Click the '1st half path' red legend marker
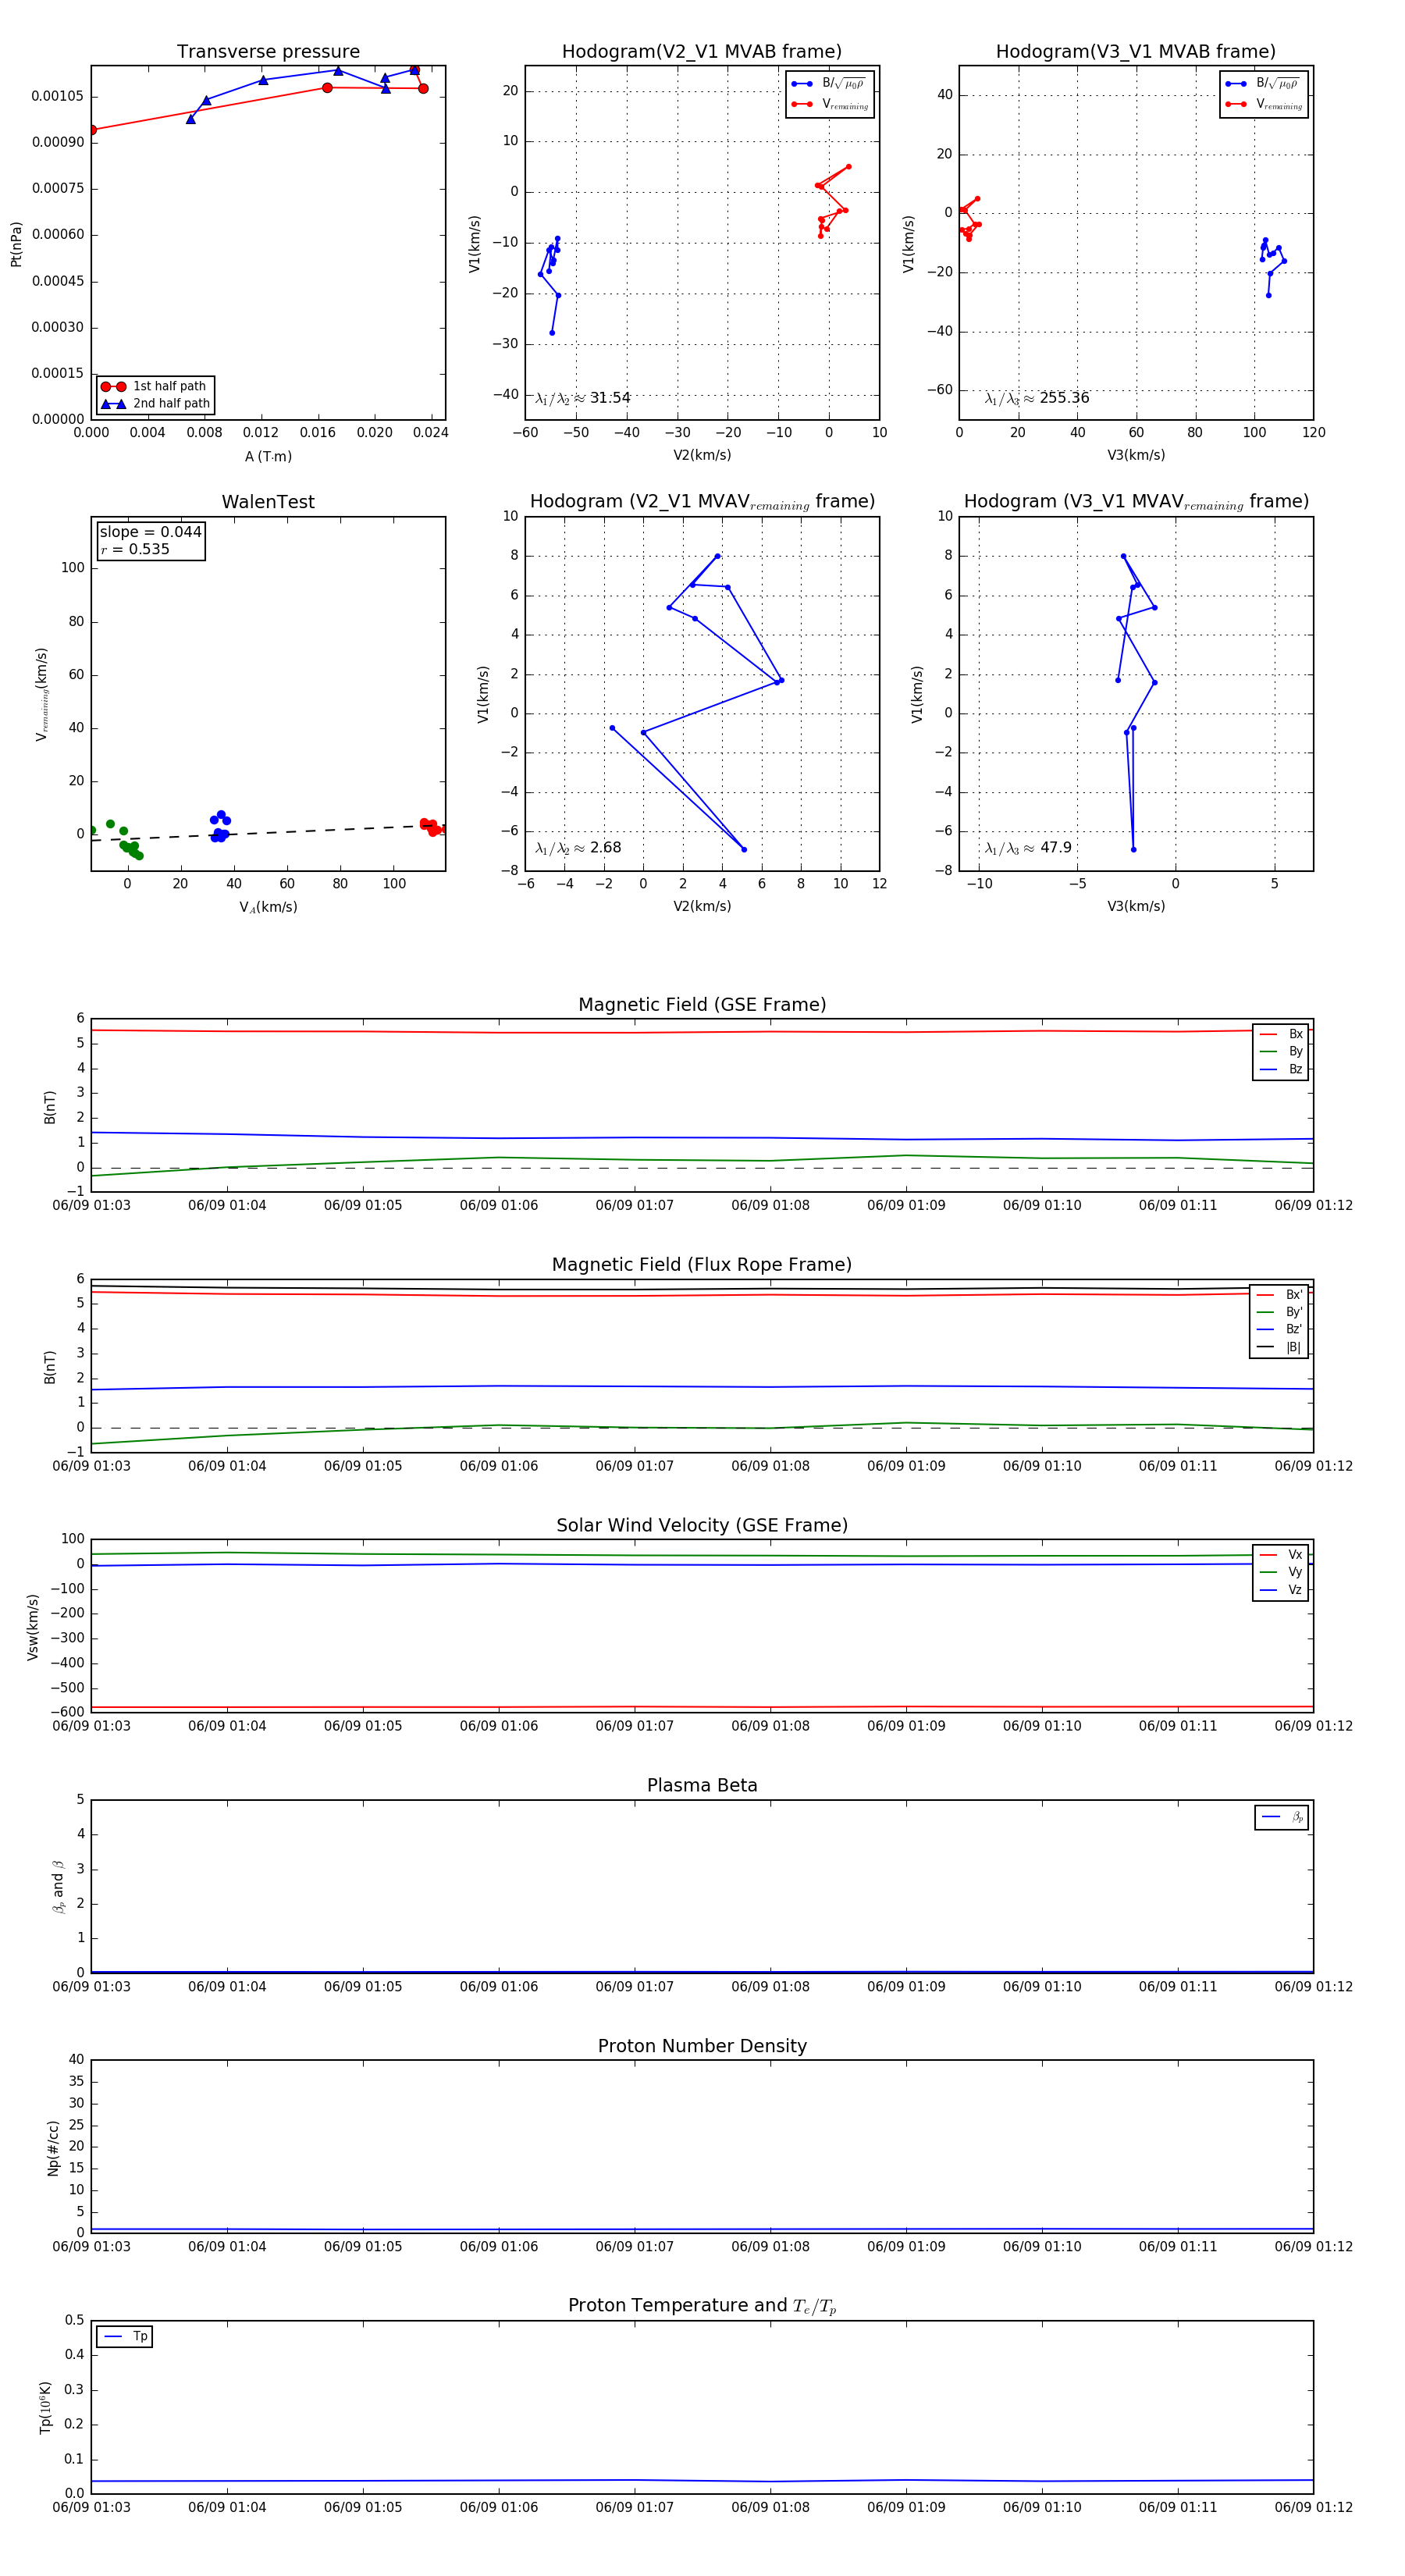This screenshot has width=1405, height=2576. pyautogui.click(x=113, y=387)
